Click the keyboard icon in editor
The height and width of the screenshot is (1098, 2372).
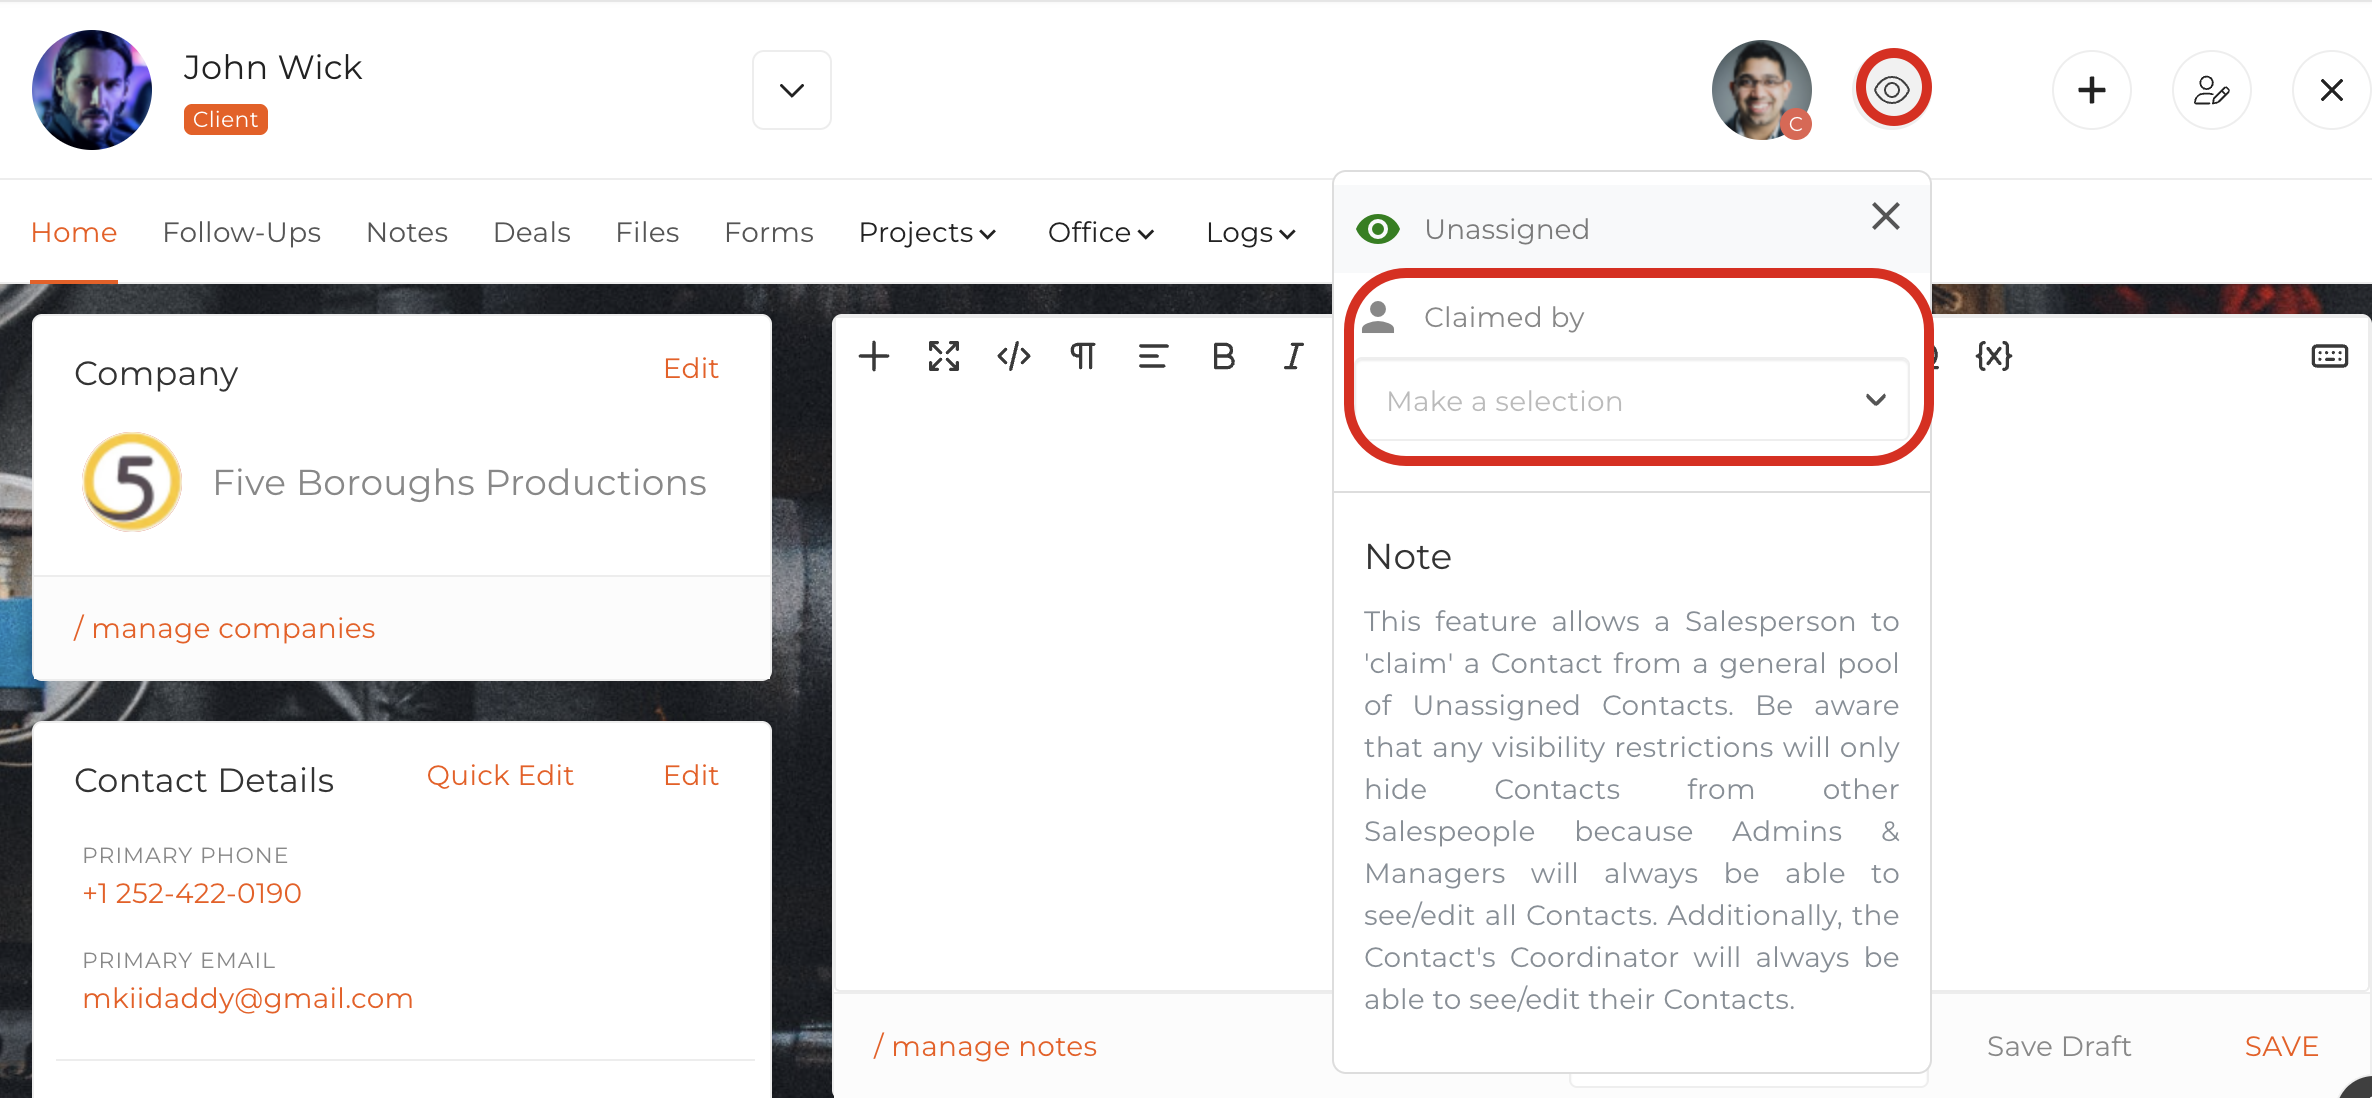(2329, 356)
